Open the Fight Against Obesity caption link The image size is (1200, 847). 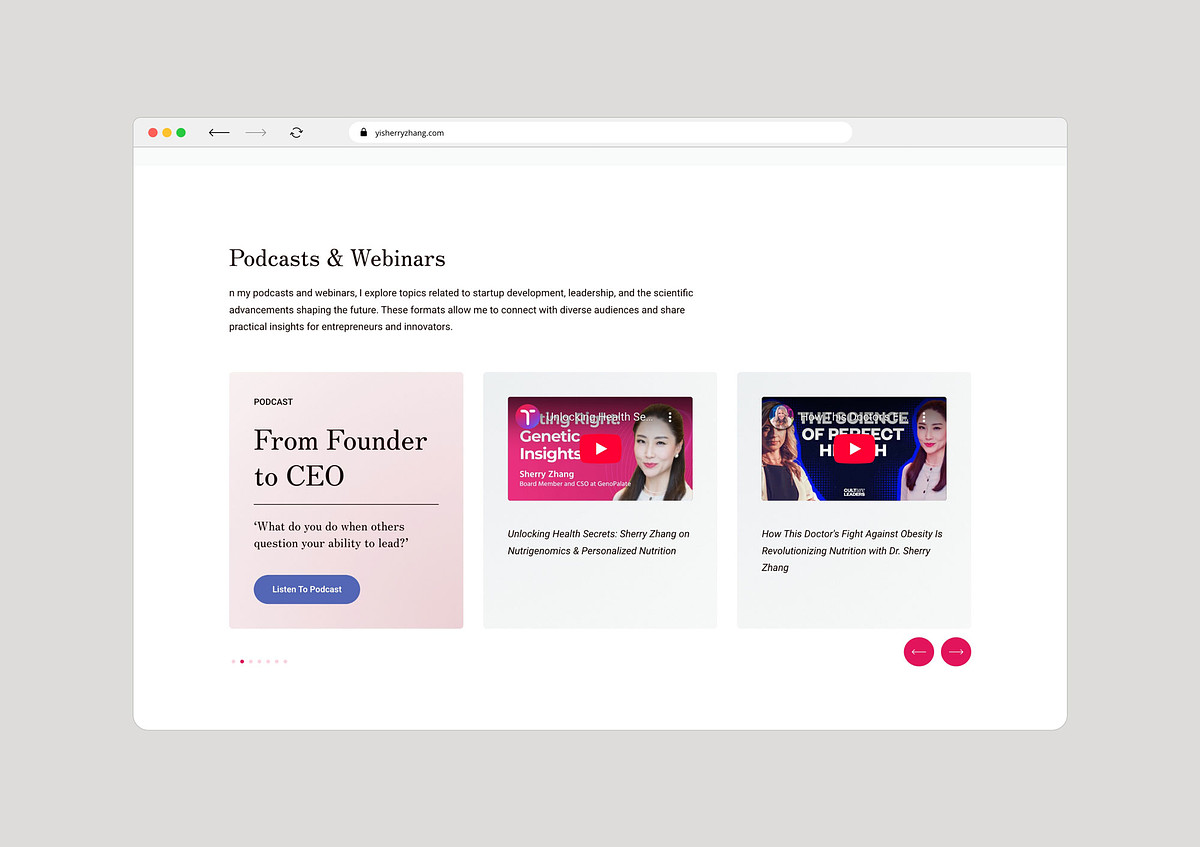pos(852,551)
